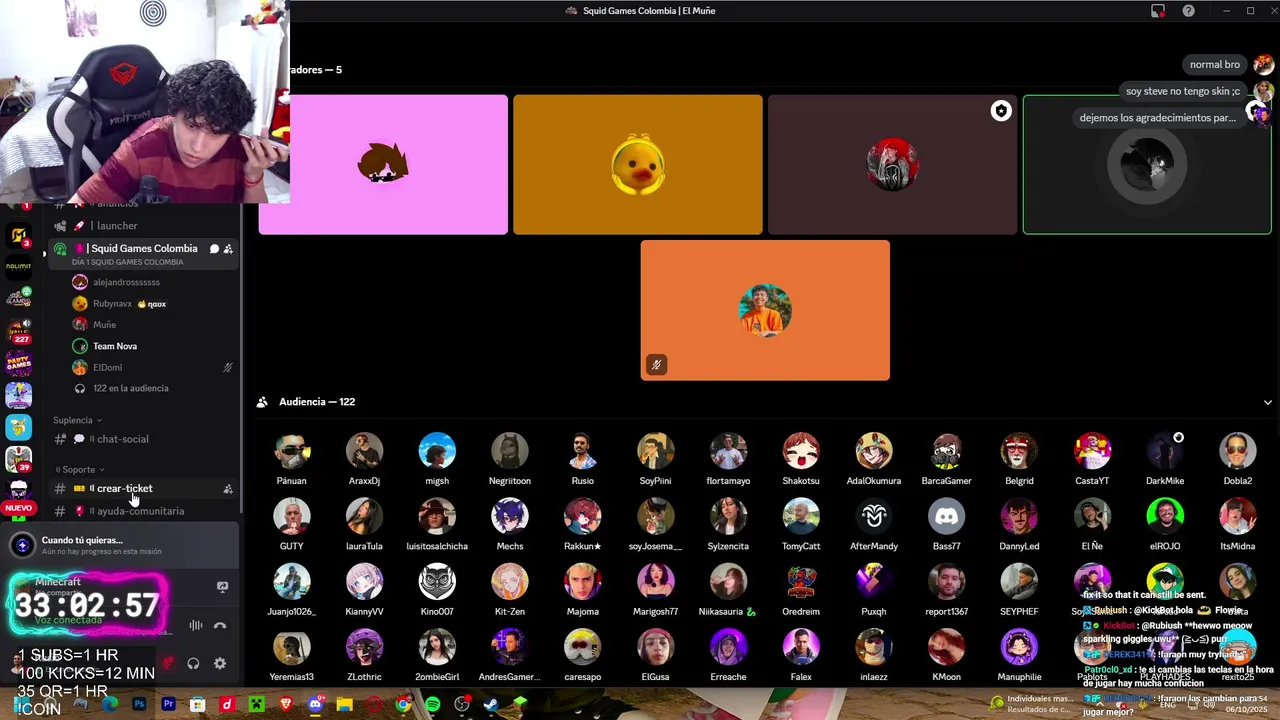Open audience member TomyCatt's profile
Viewport: 1280px width, 720px height.
(x=801, y=525)
